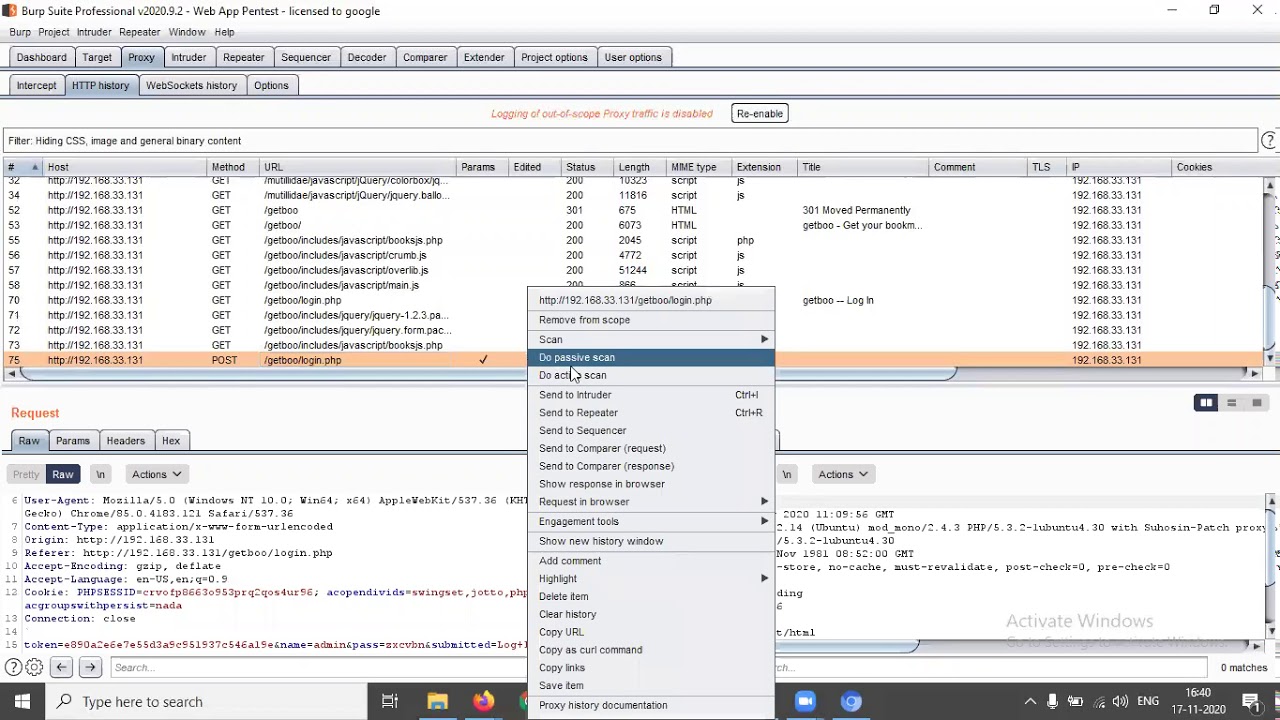The height and width of the screenshot is (720, 1280).
Task: Toggle non-printing chars \n in request editor
Action: (100, 474)
